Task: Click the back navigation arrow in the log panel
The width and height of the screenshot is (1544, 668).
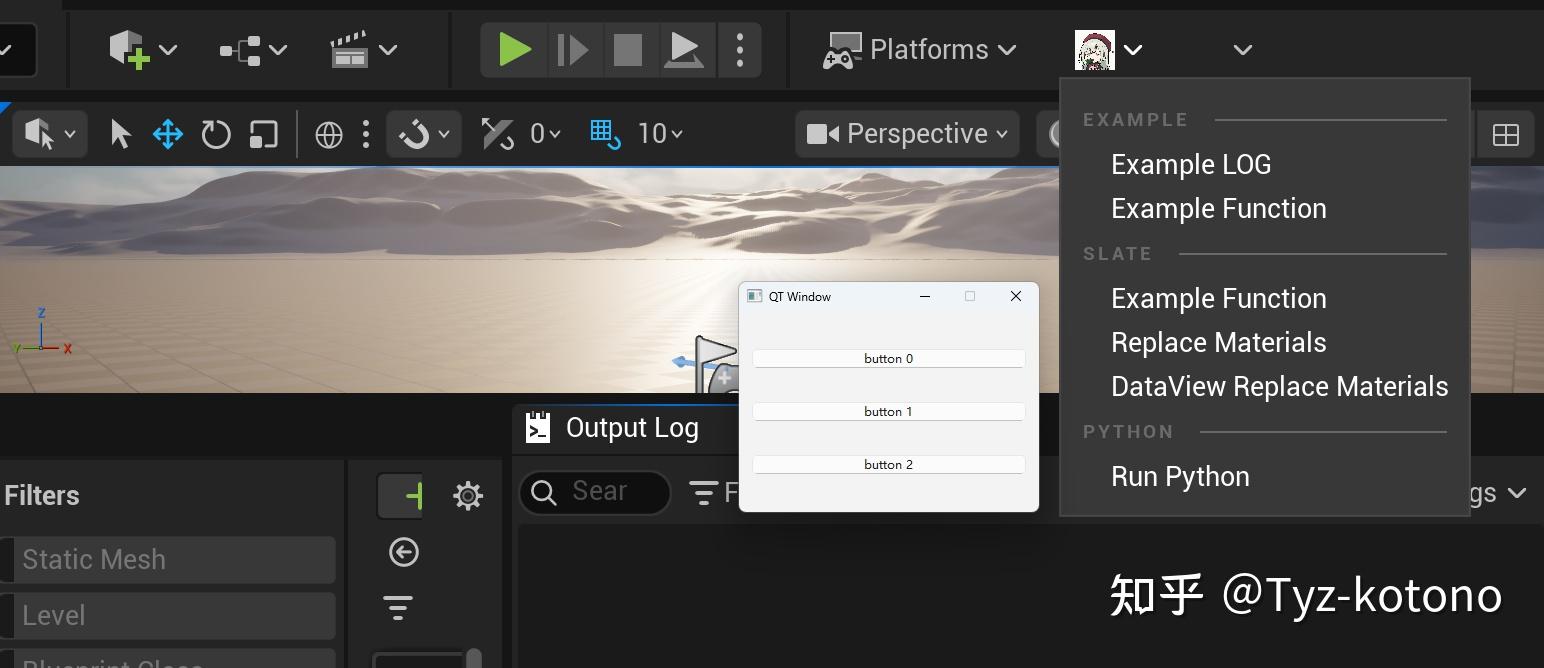Action: tap(404, 551)
